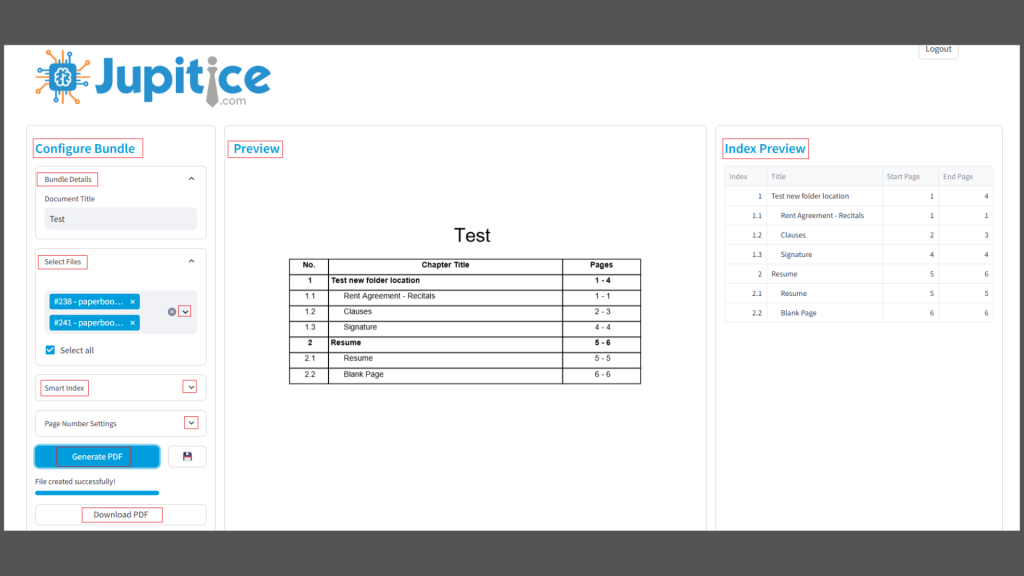
Task: Click the file creation progress bar
Action: [97, 493]
